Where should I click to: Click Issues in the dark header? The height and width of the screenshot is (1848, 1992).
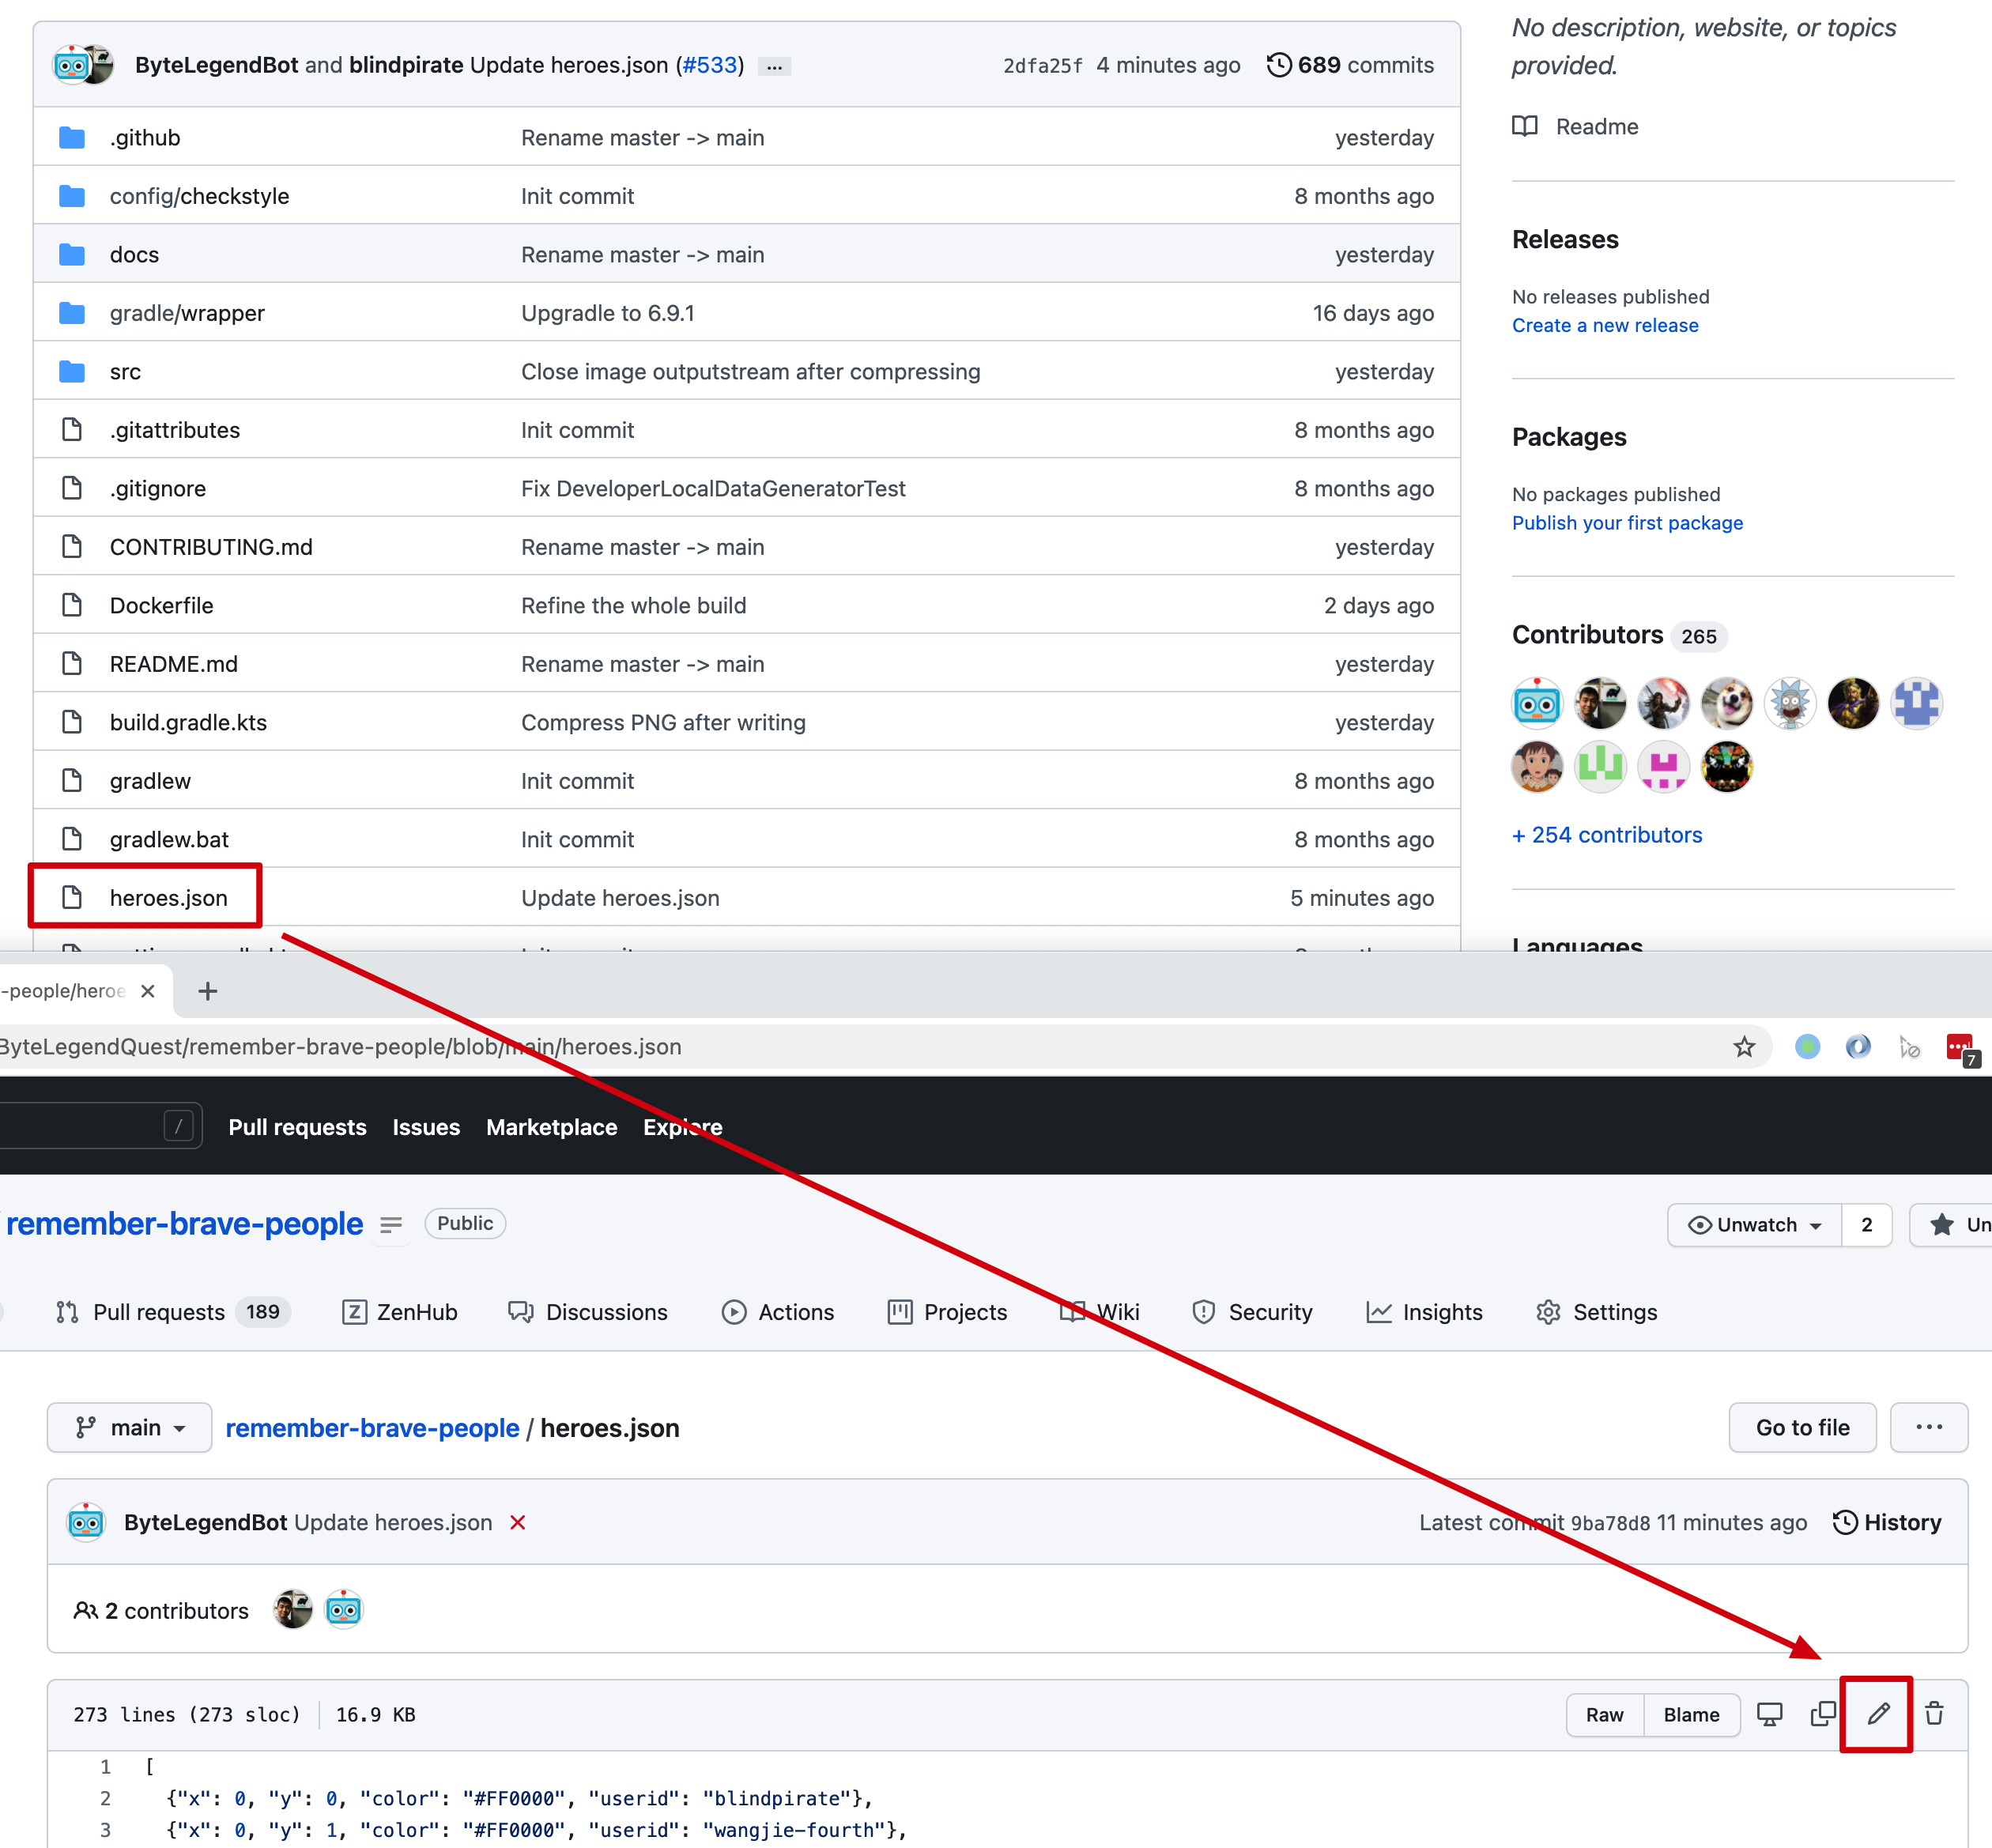(426, 1127)
